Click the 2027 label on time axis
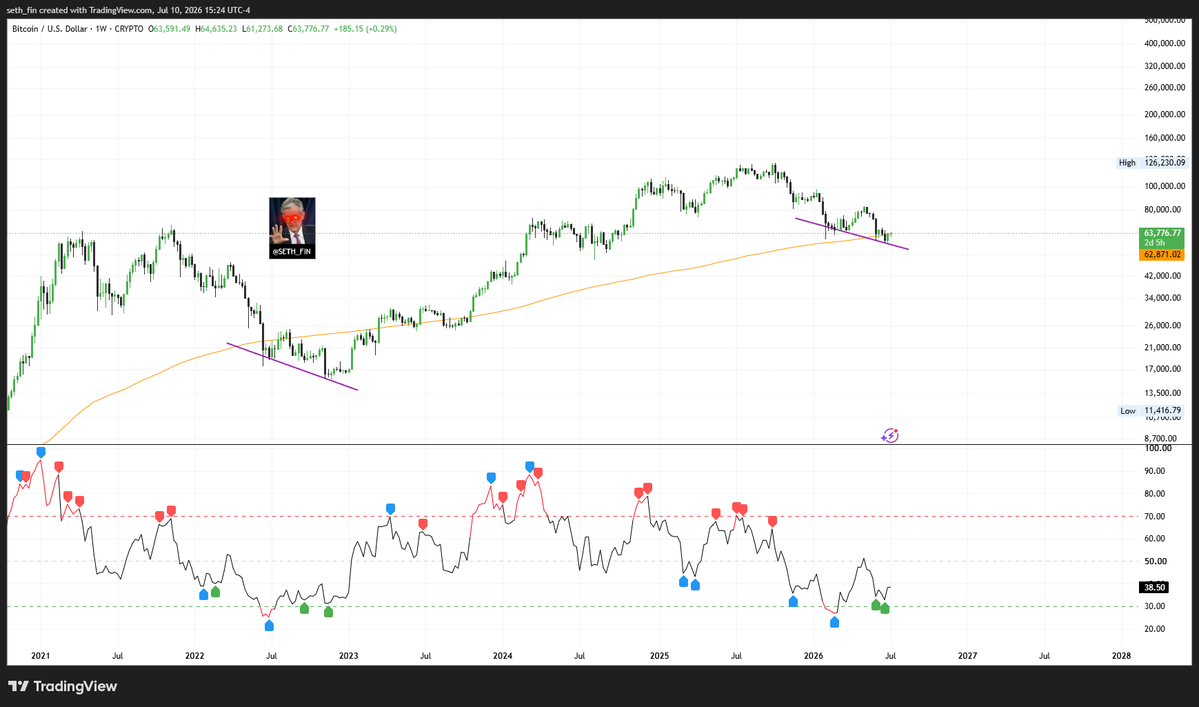This screenshot has width=1199, height=707. [x=967, y=656]
